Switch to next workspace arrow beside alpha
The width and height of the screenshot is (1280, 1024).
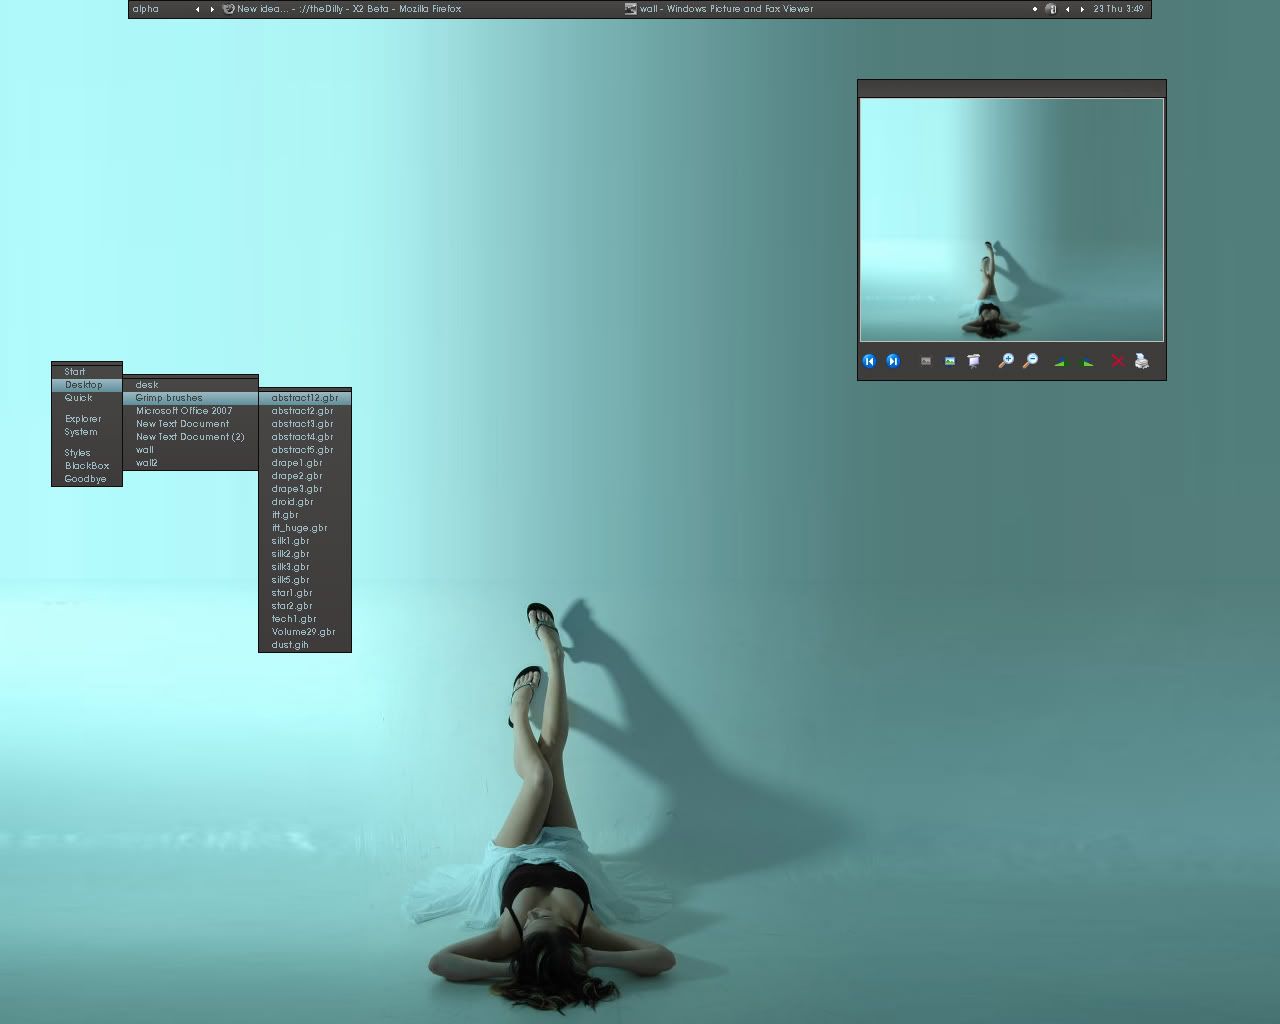[212, 9]
